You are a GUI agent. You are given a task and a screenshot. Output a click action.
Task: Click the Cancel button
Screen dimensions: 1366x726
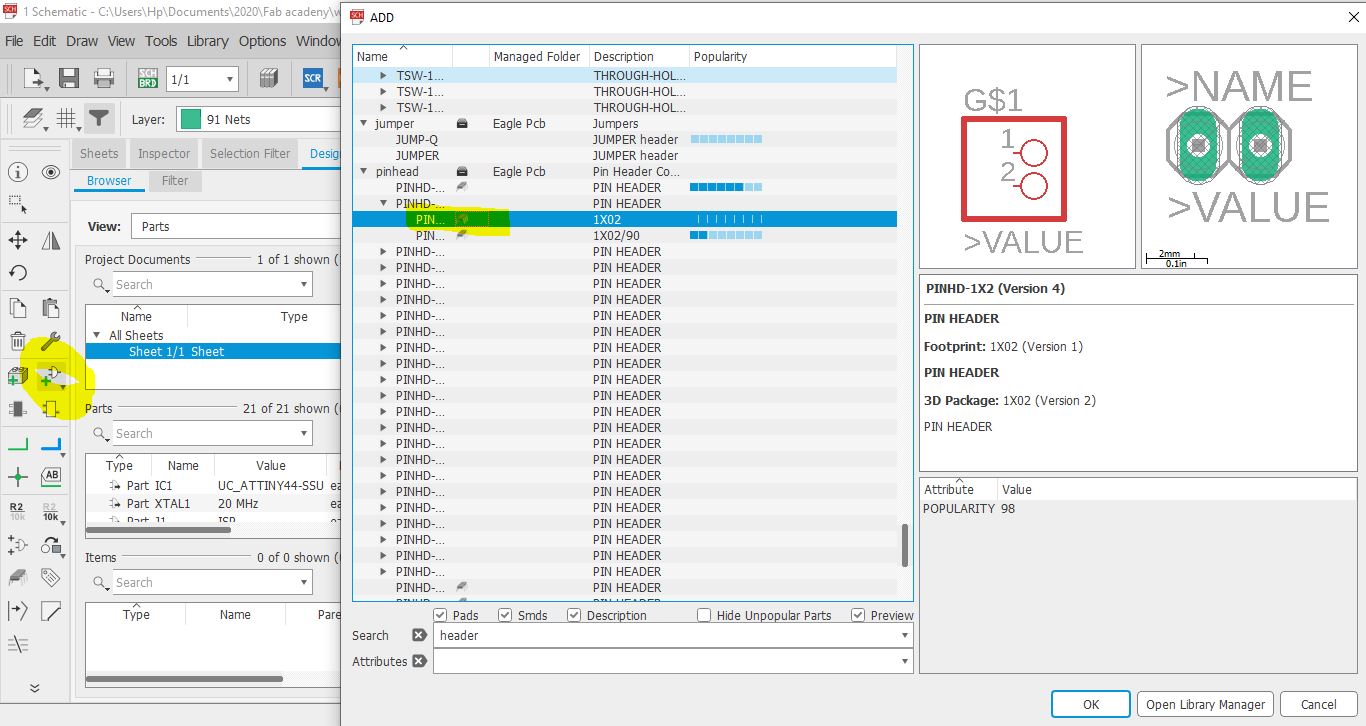(1318, 704)
